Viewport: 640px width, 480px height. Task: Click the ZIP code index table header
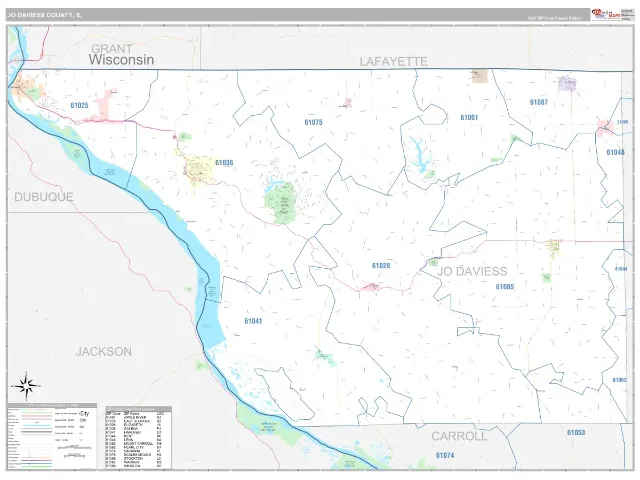(139, 409)
